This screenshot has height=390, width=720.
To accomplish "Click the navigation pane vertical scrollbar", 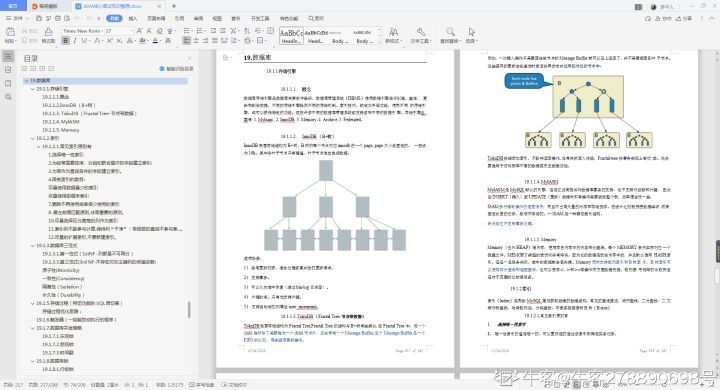I will pyautogui.click(x=189, y=310).
